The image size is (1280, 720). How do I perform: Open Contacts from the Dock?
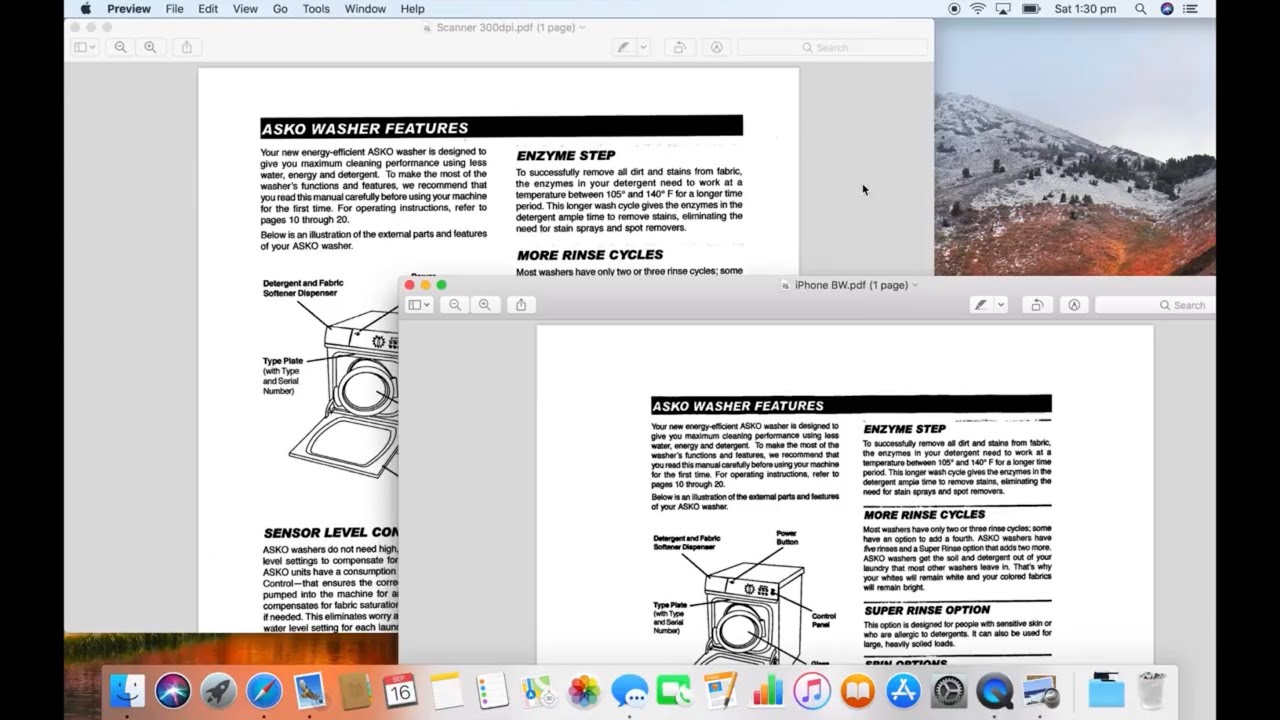click(x=355, y=691)
